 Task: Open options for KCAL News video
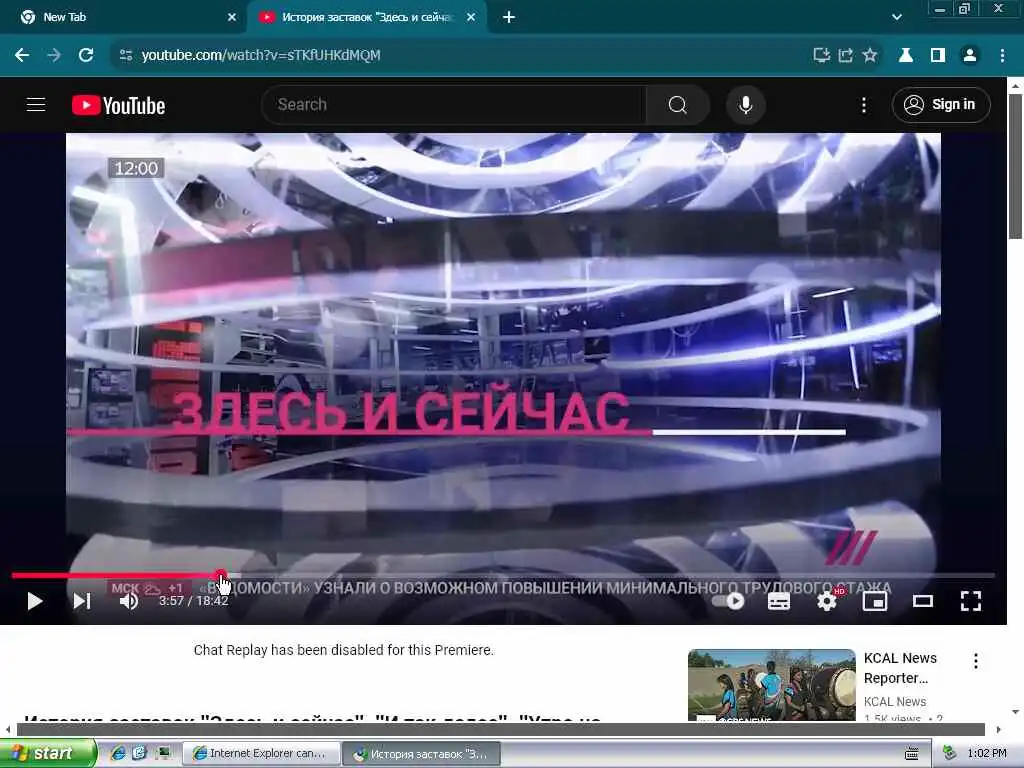[x=976, y=661]
